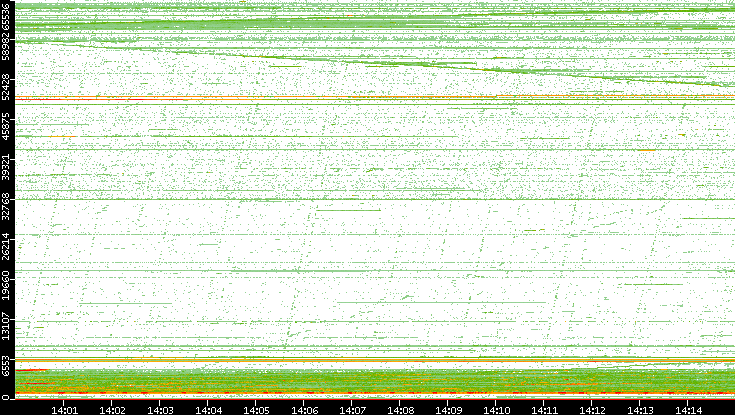Image resolution: width=735 pixels, height=415 pixels.
Task: Click the 65536 port axis label
Action: coord(6,15)
